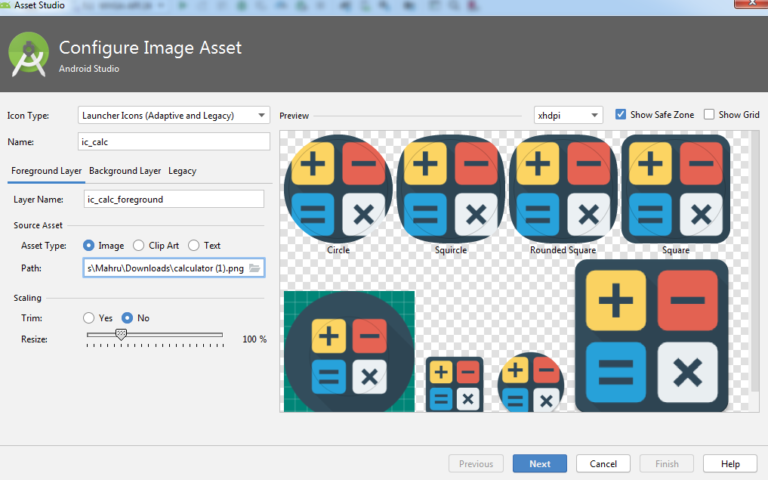
Task: Toggle the Show Safe Zone checkbox
Action: (x=621, y=115)
